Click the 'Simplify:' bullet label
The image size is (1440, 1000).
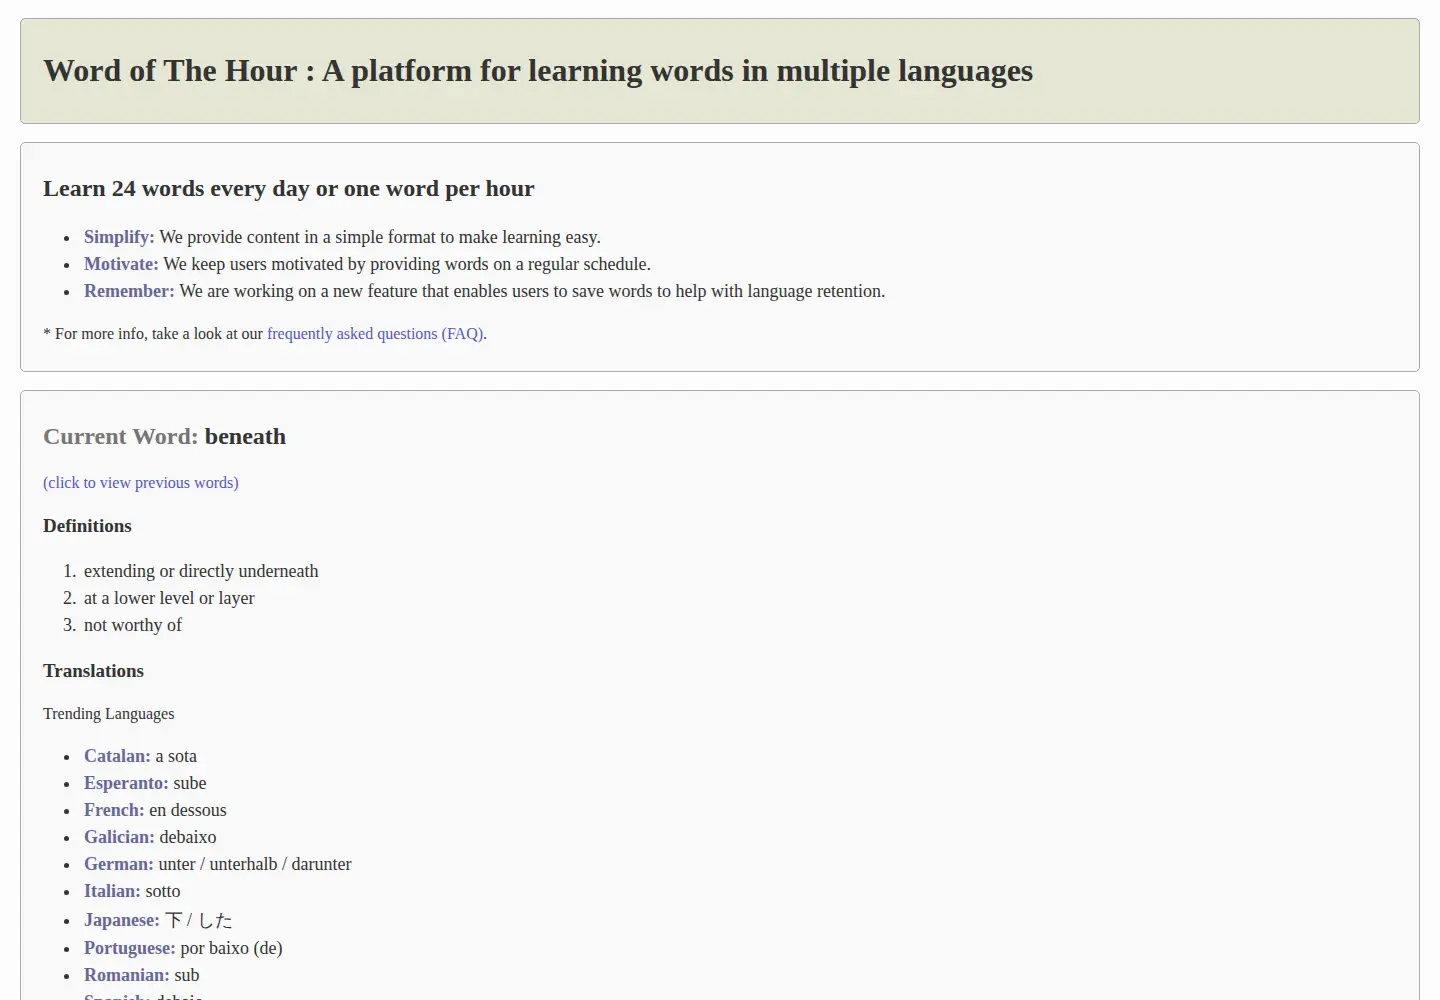pos(119,237)
